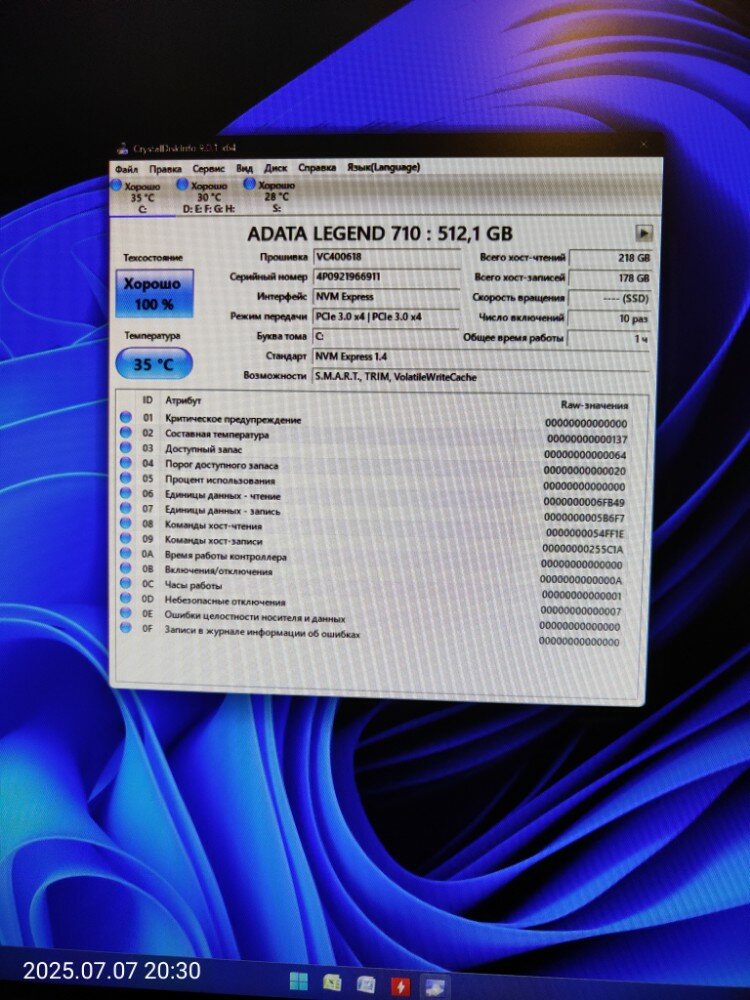Open the Правка menu

pos(165,169)
